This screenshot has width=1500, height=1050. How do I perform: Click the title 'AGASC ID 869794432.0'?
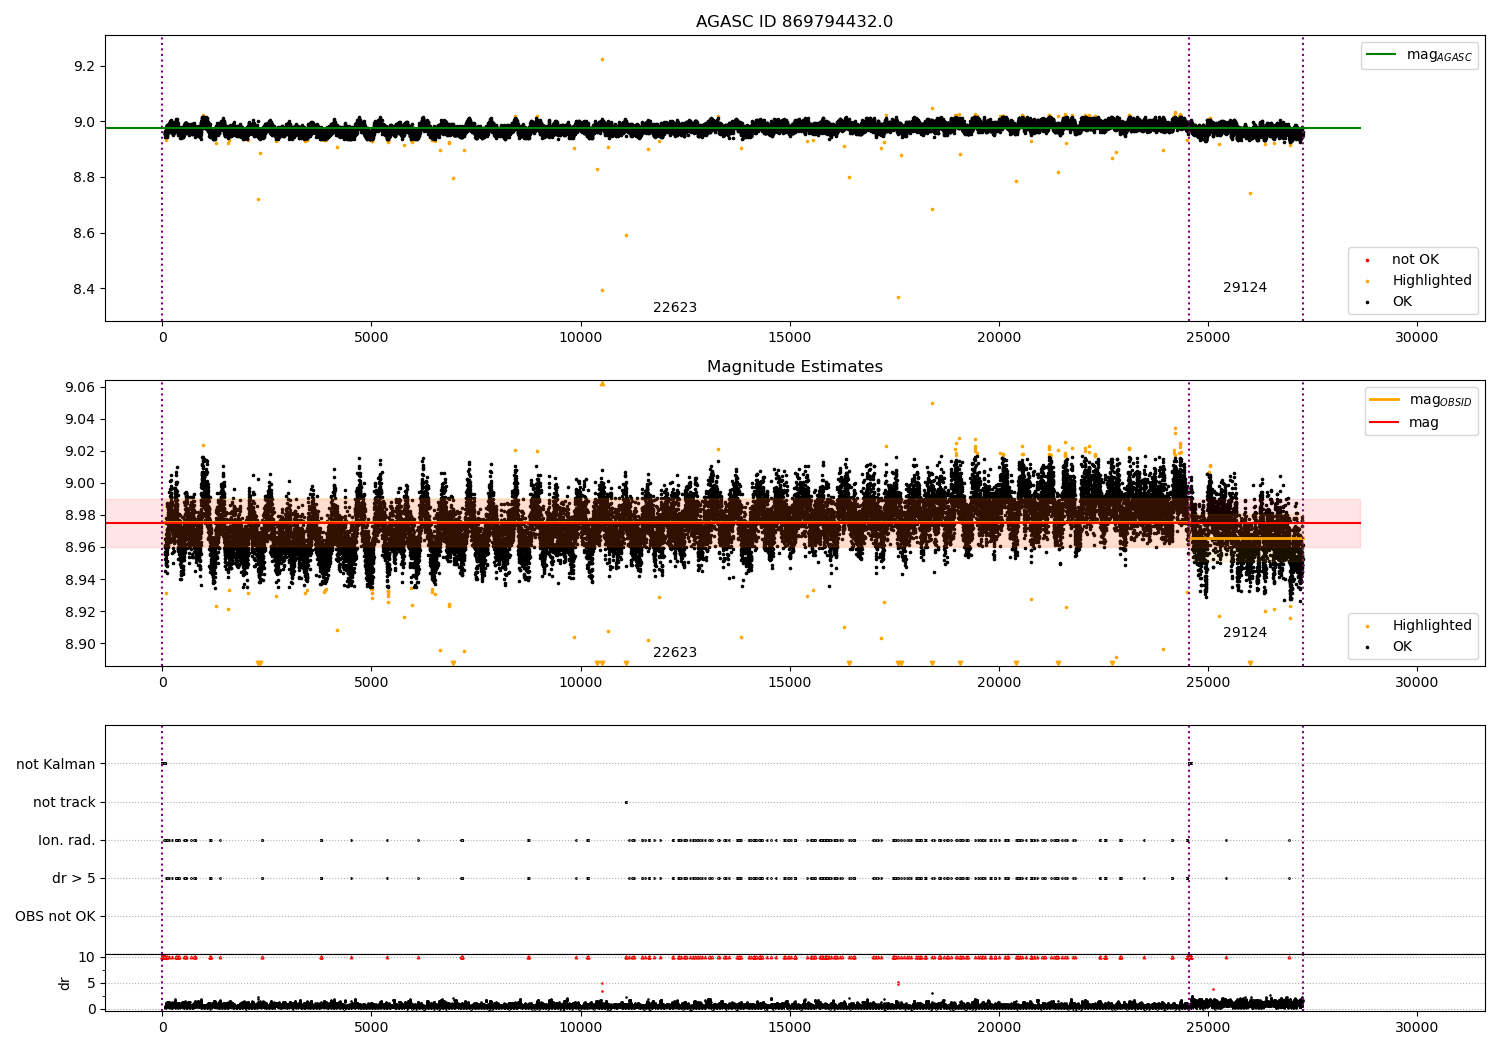point(794,22)
